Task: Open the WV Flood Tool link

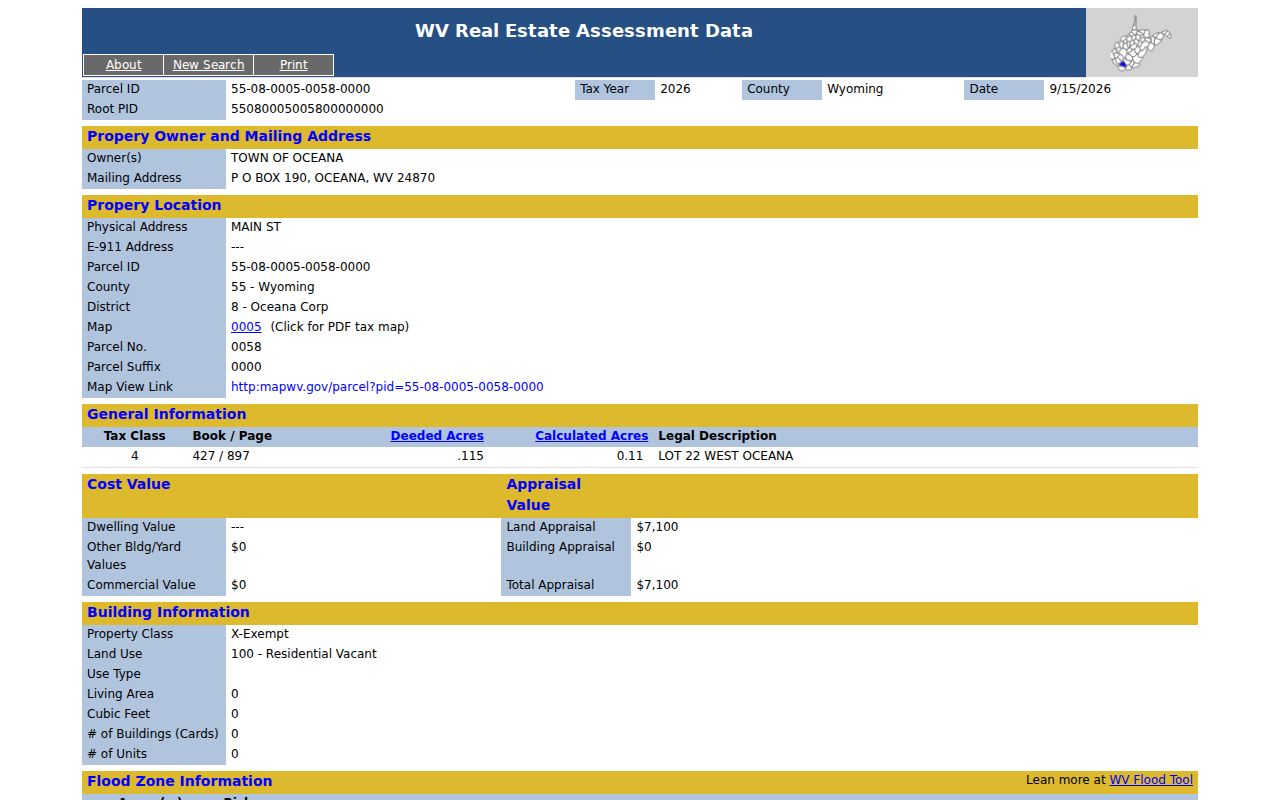Action: click(x=1151, y=780)
